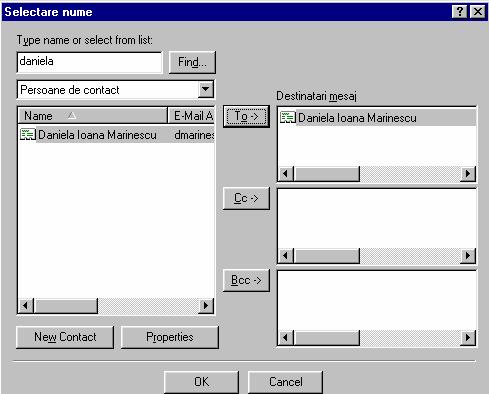Select the Name column header

92,116
